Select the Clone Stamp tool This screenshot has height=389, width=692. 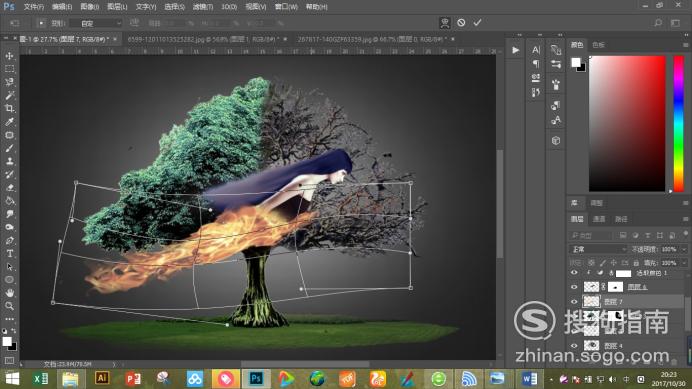click(x=9, y=162)
